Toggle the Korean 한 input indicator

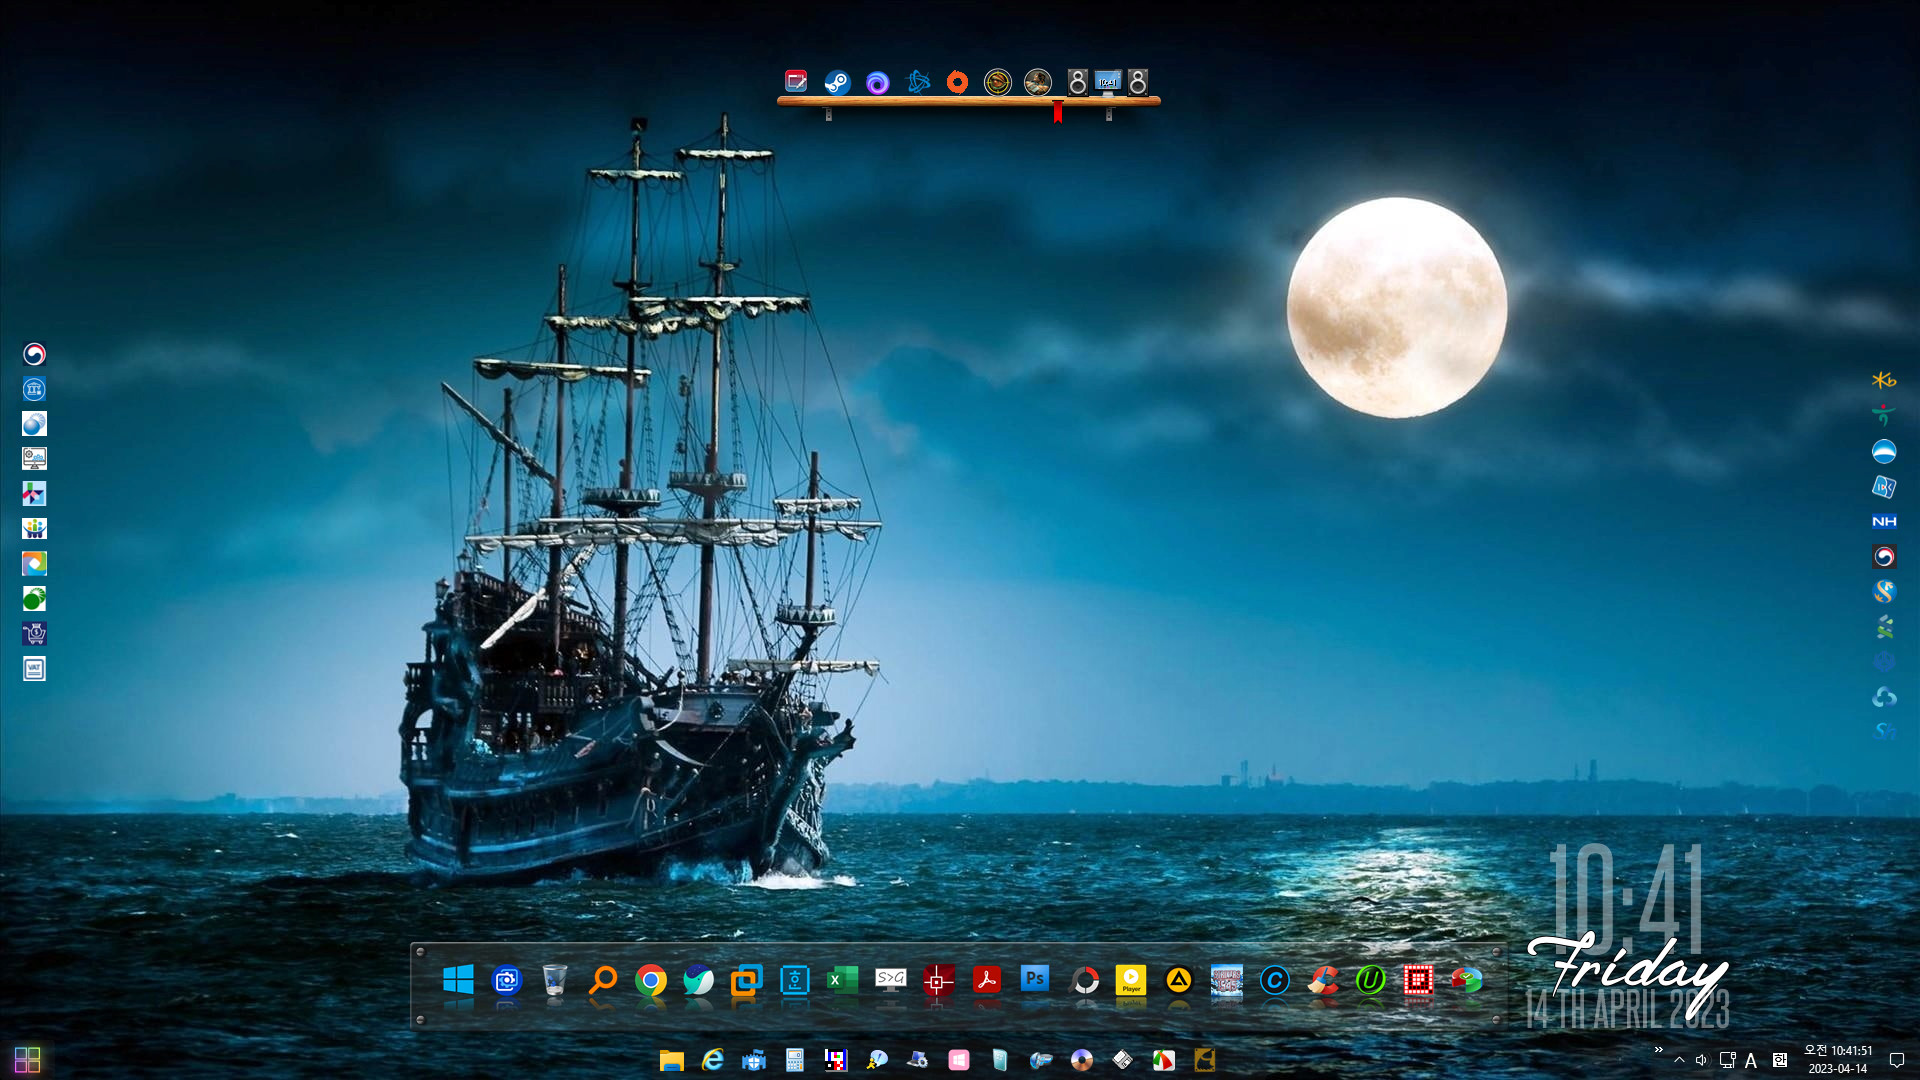pyautogui.click(x=1780, y=1060)
